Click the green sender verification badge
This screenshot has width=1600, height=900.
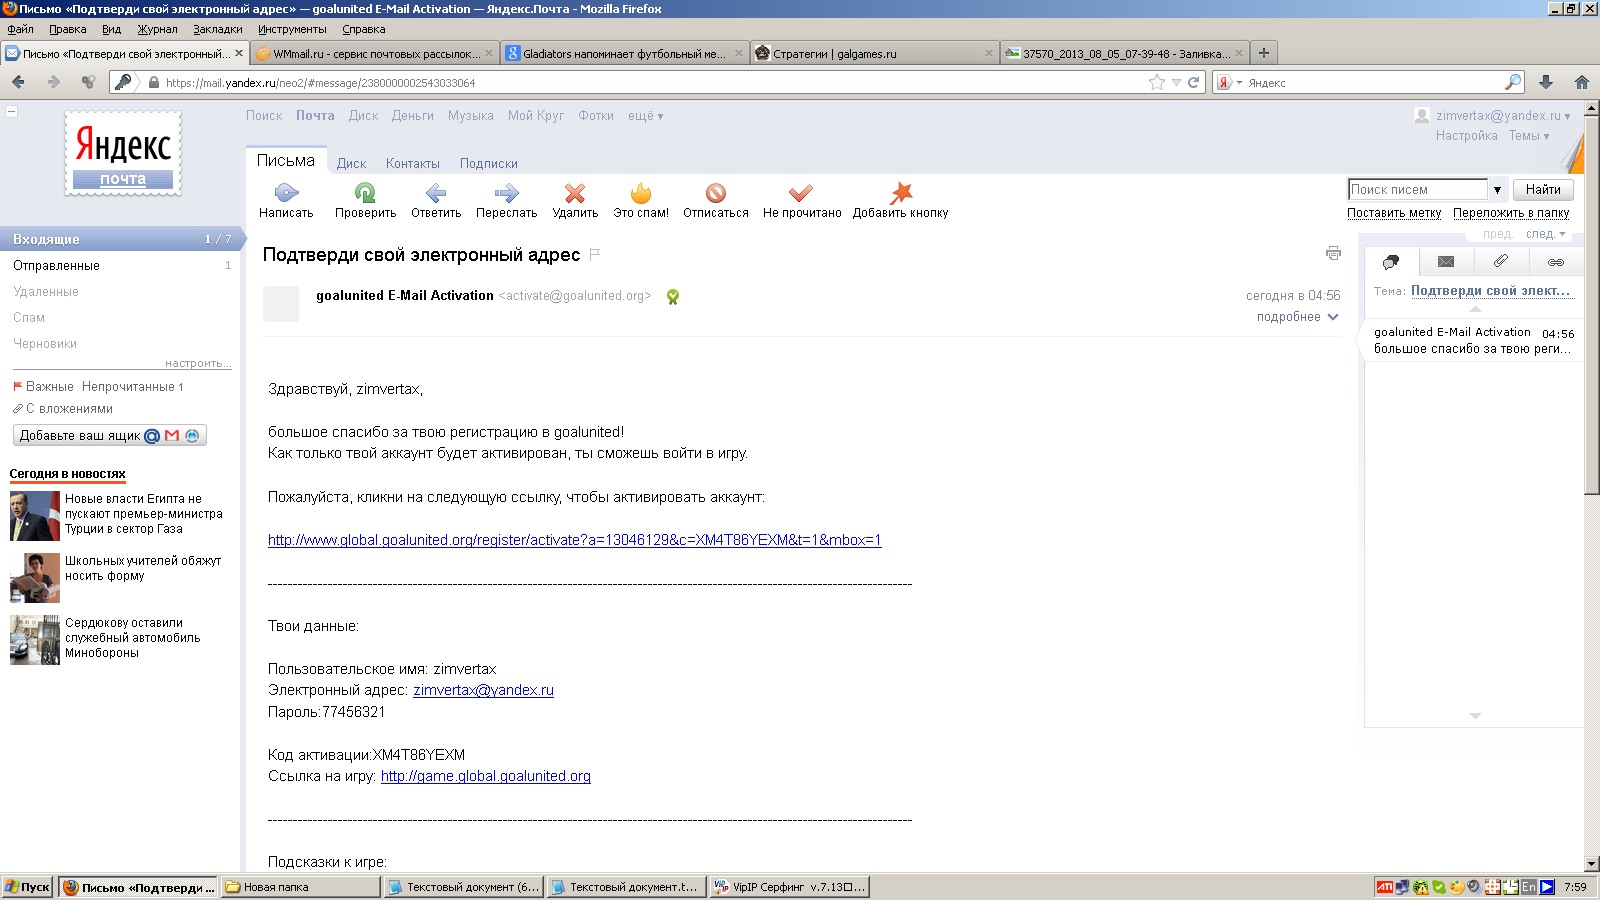pos(673,296)
